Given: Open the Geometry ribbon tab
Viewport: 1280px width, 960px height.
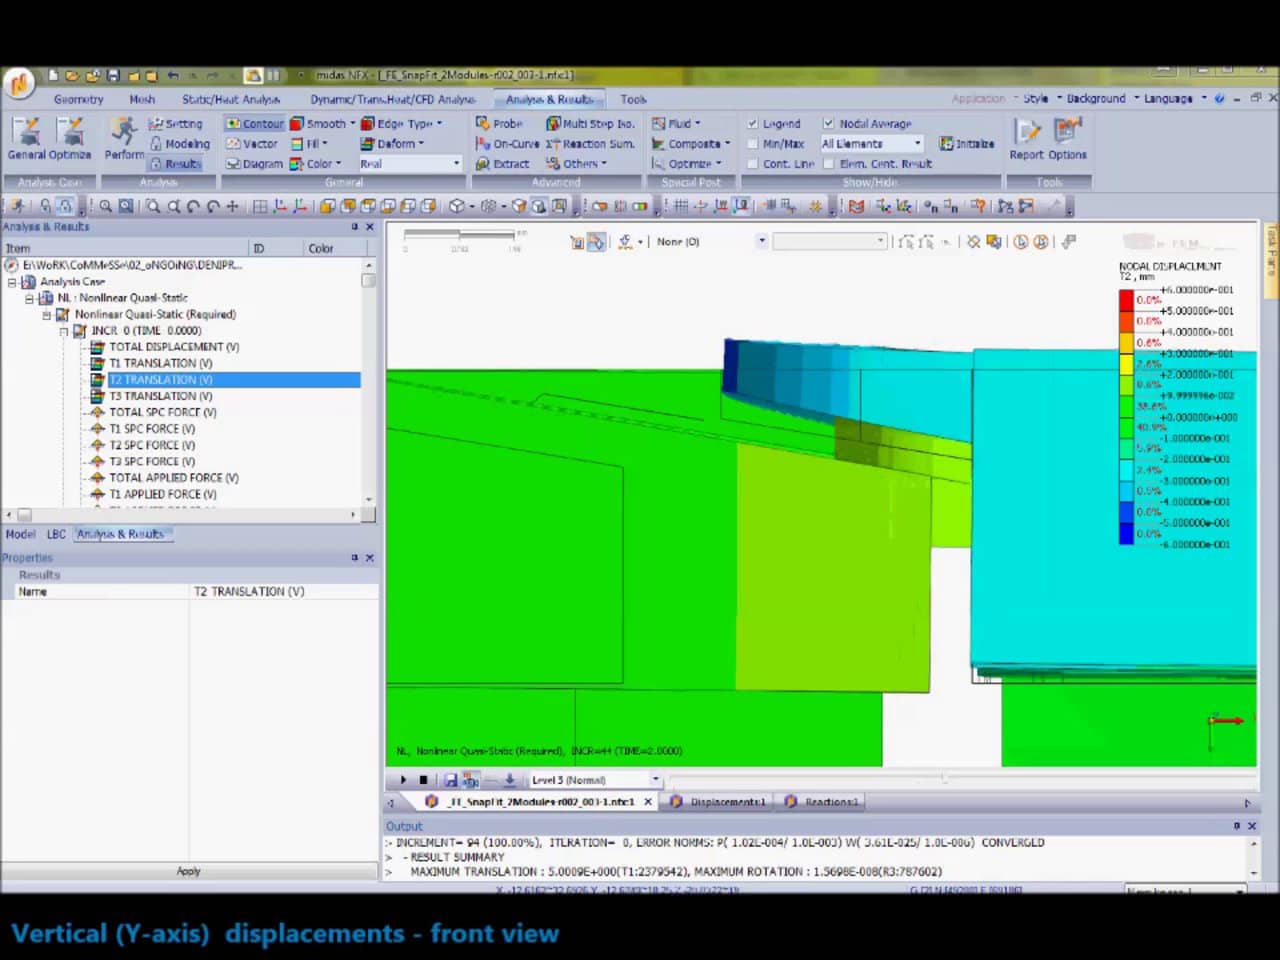Looking at the screenshot, I should 78,100.
